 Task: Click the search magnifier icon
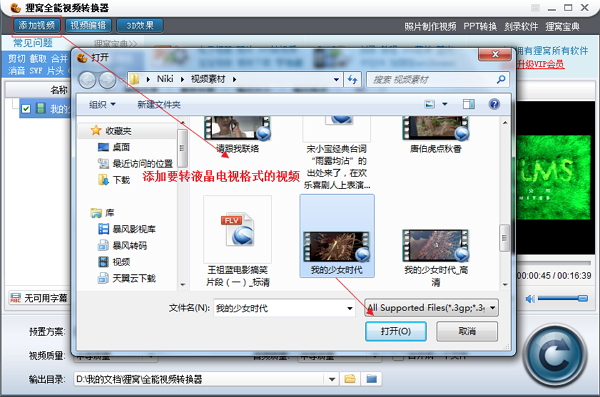pos(501,80)
